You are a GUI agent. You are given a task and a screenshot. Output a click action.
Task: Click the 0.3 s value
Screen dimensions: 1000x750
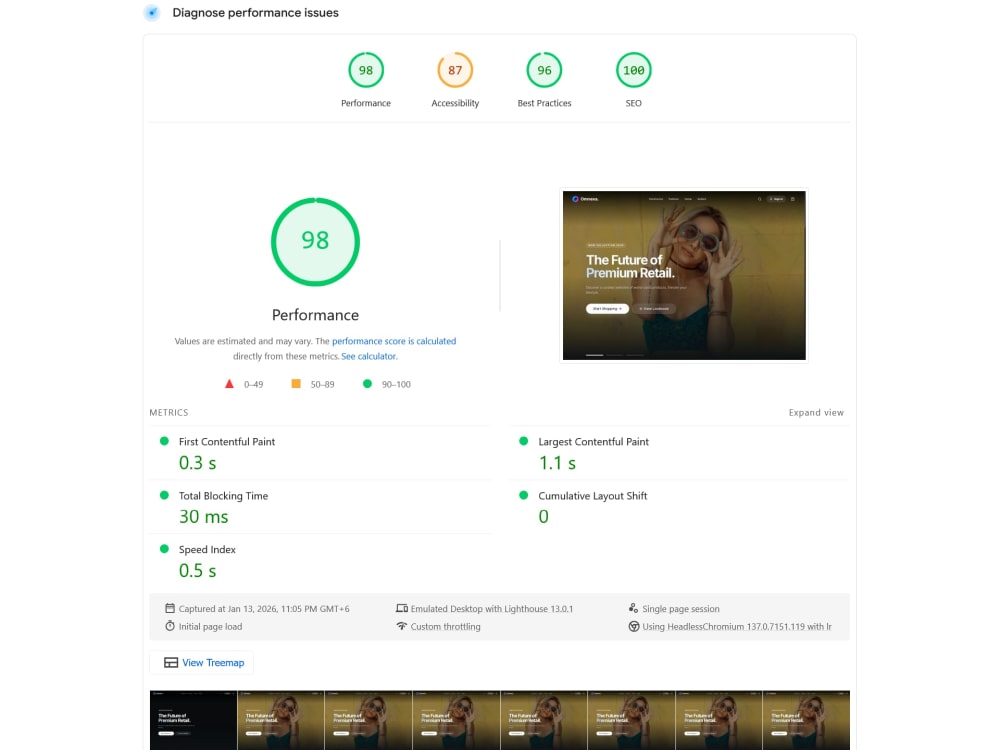[197, 463]
